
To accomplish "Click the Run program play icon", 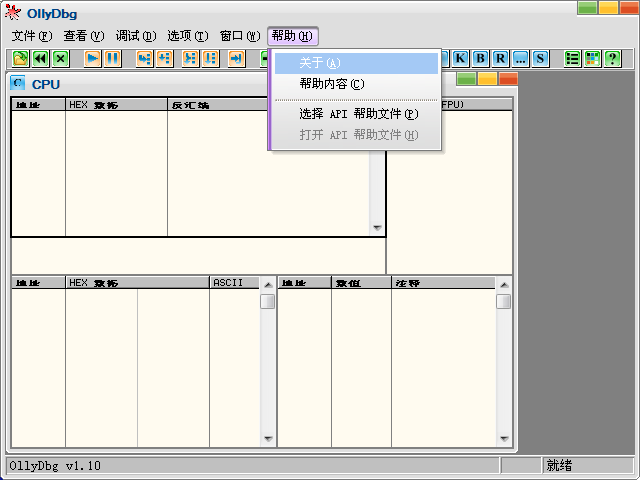I will pos(93,59).
